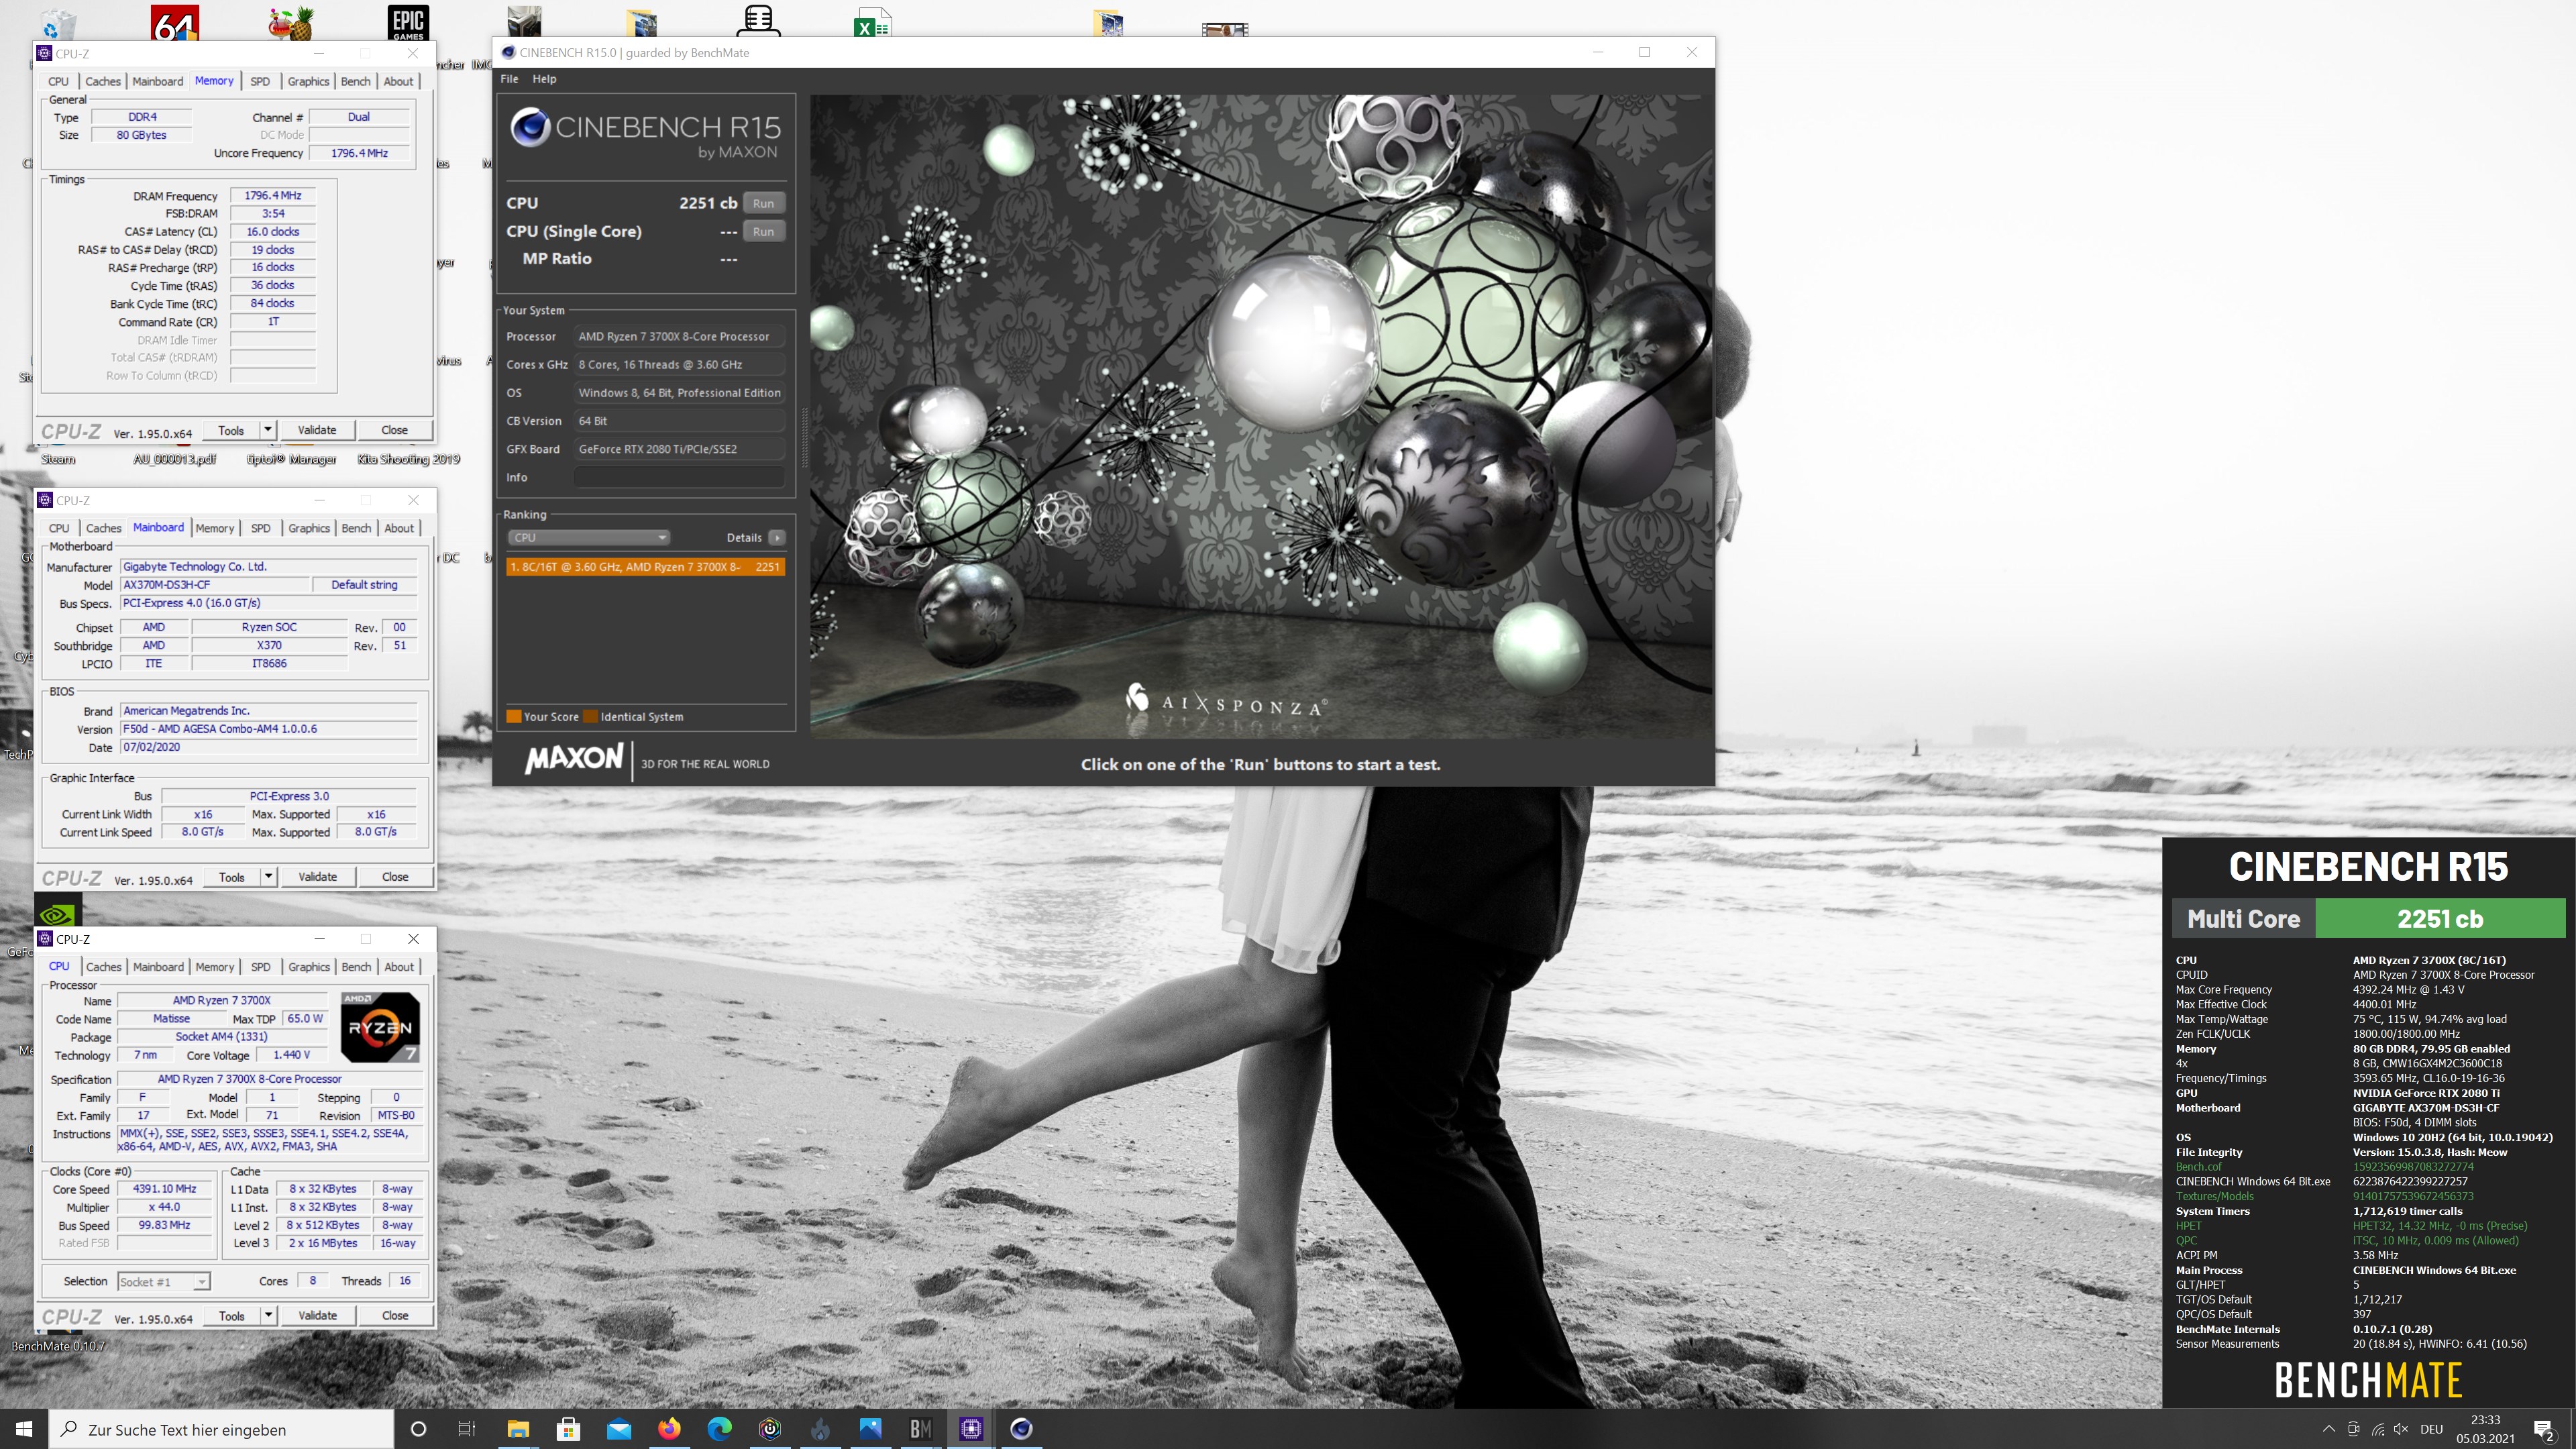Open the Cinebench File menu
Screen dimensions: 2576x1449
point(509,79)
